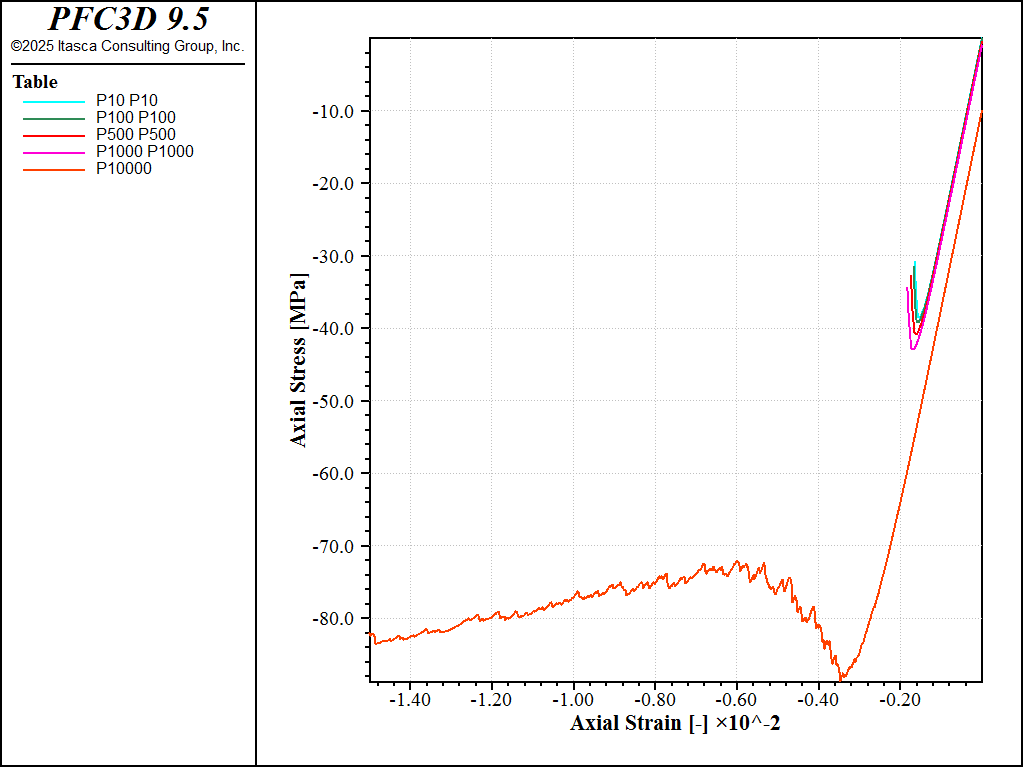Click the -40.0 y-axis tick label

pos(333,328)
